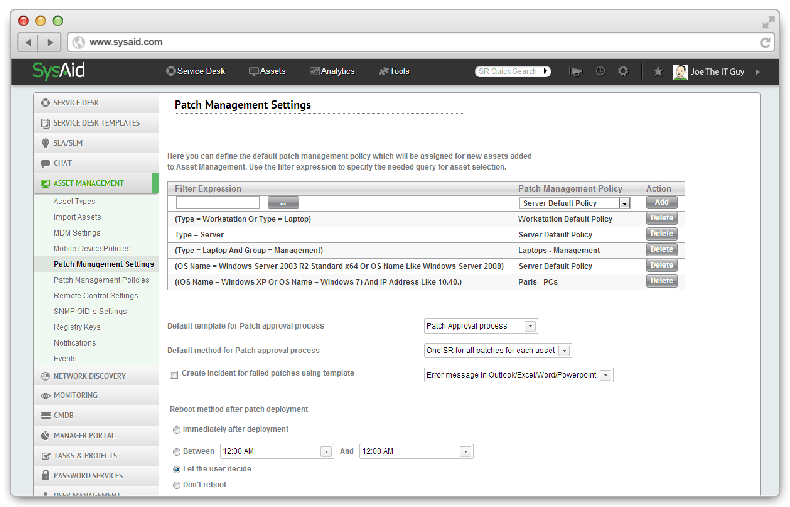This screenshot has width=790, height=507.
Task: Enable Create incident for failed patches checkbox
Action: (174, 375)
